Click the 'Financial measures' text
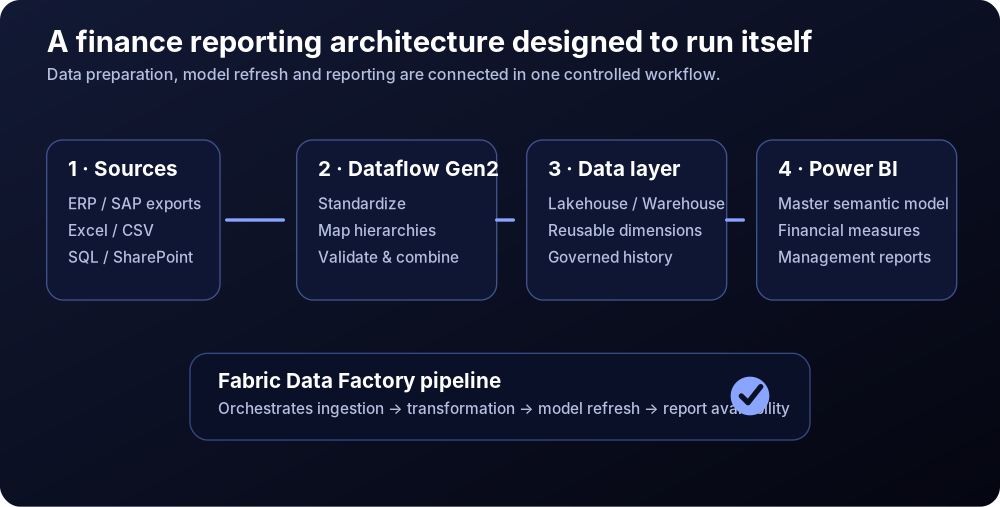 (849, 230)
